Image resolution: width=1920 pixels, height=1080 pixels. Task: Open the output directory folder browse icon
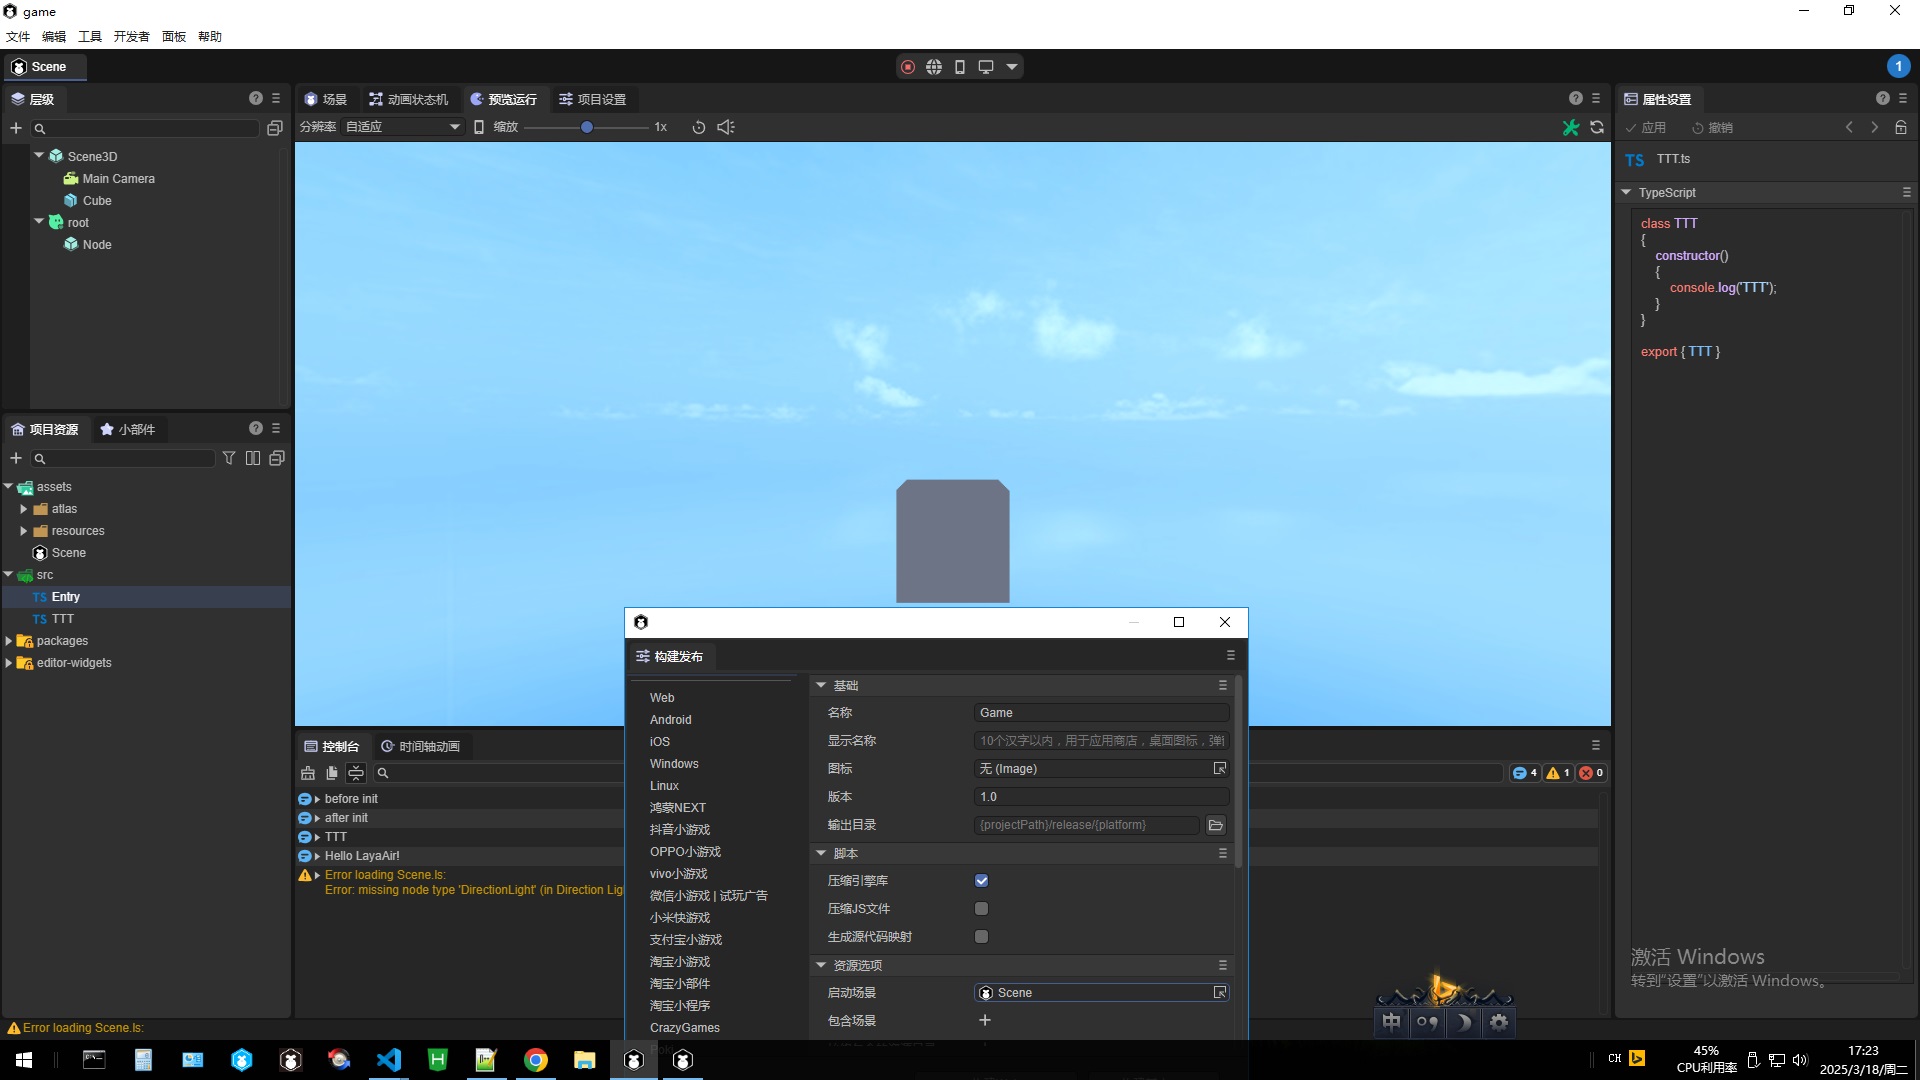pos(1216,825)
